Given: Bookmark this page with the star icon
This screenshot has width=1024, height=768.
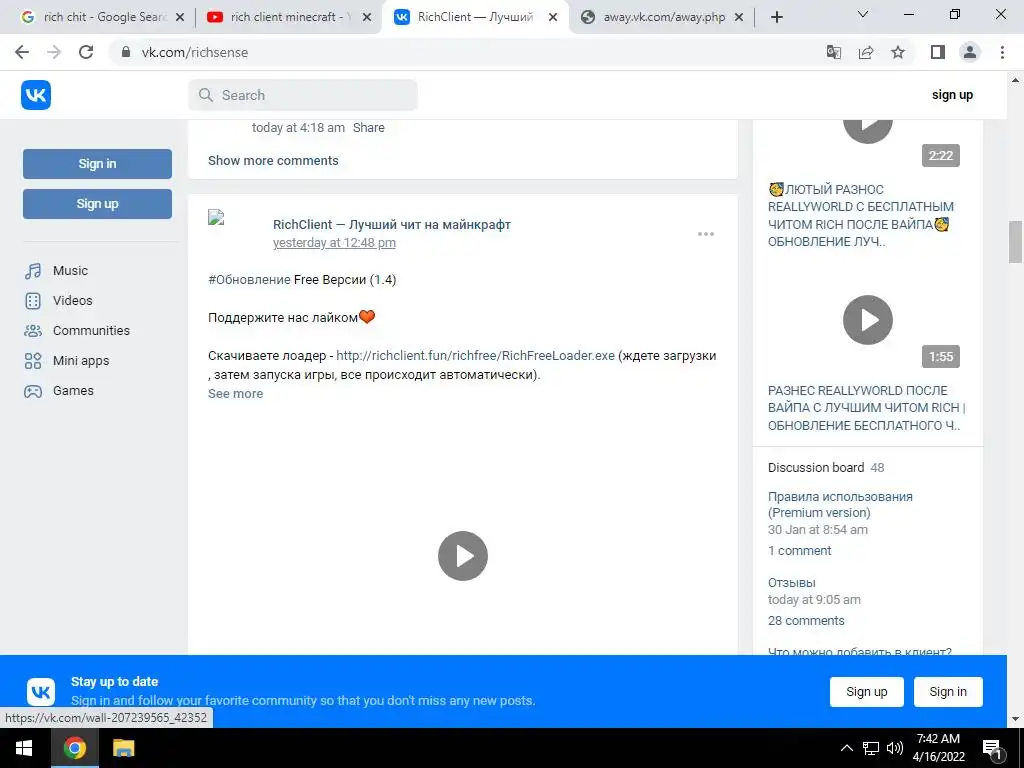Looking at the screenshot, I should pyautogui.click(x=898, y=52).
